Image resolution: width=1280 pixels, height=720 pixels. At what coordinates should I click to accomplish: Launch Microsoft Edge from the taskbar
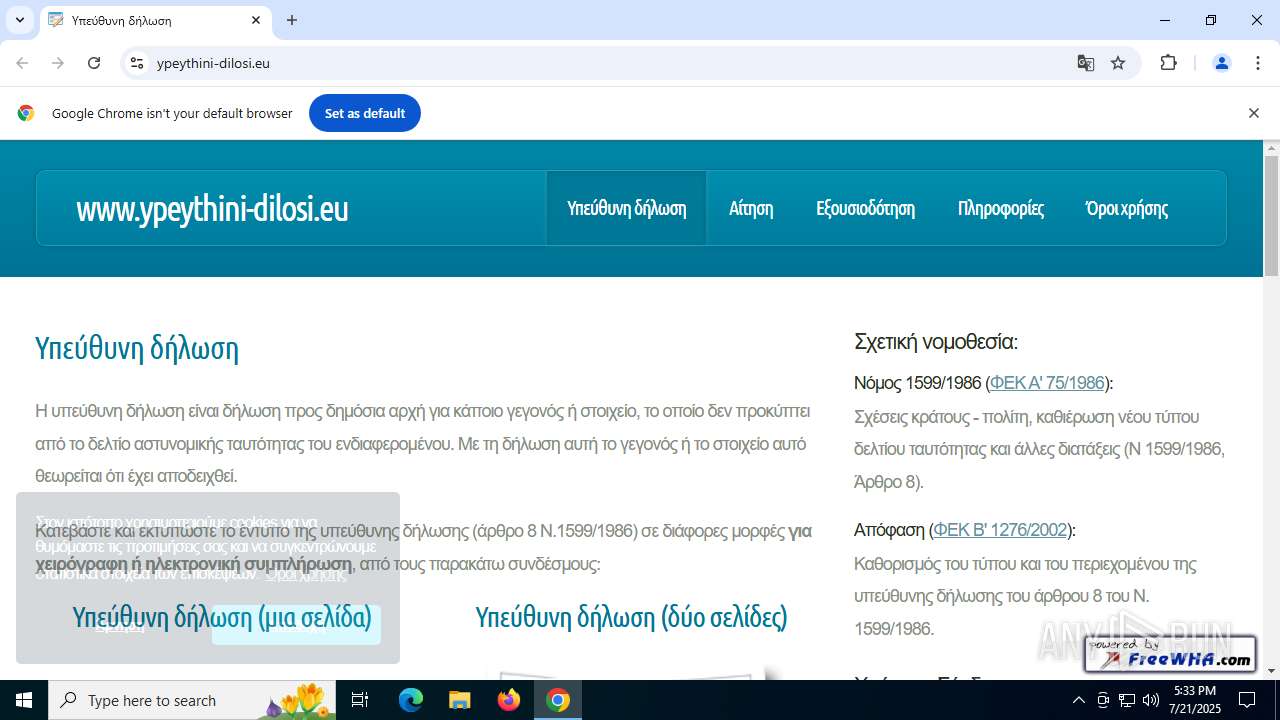tap(411, 700)
